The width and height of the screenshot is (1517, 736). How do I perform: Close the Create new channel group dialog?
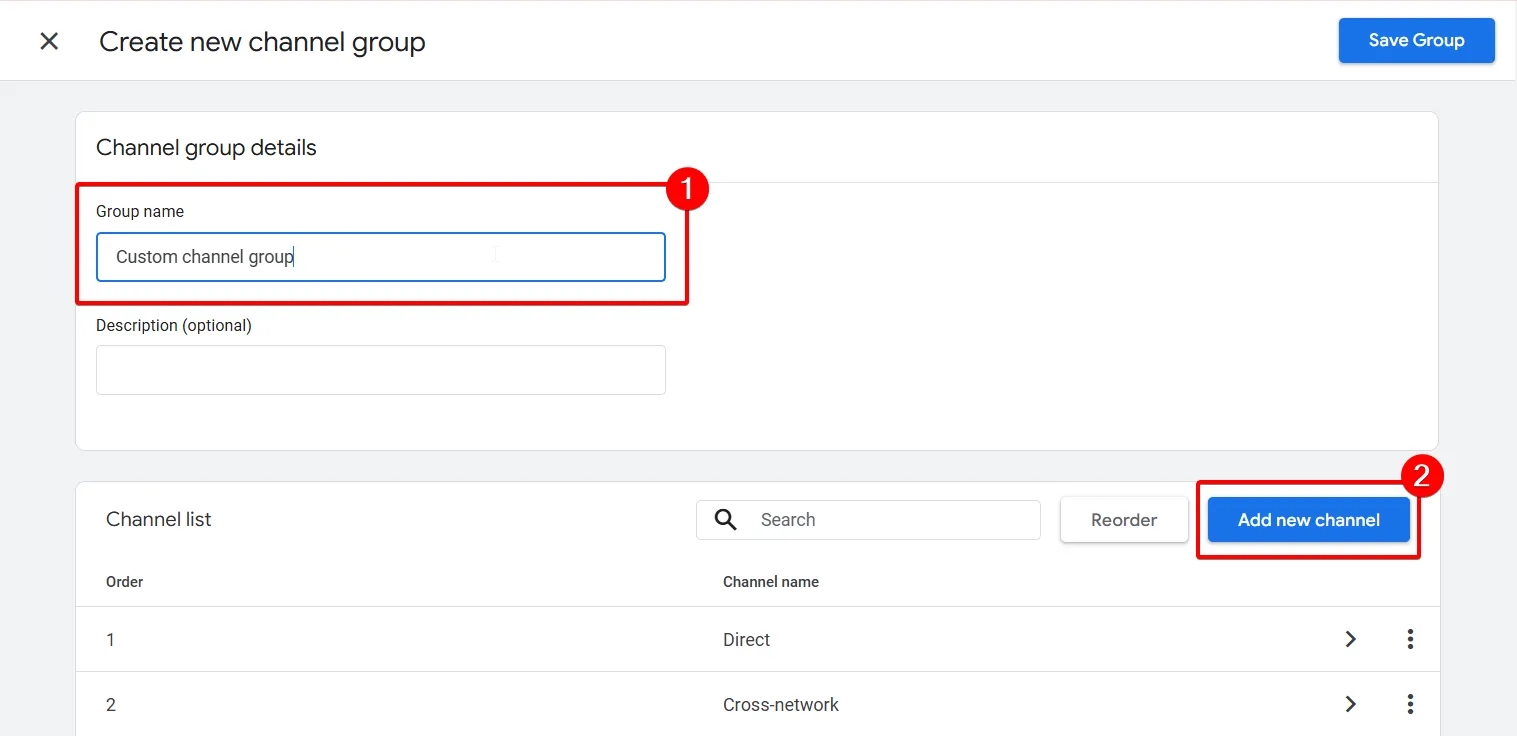49,41
